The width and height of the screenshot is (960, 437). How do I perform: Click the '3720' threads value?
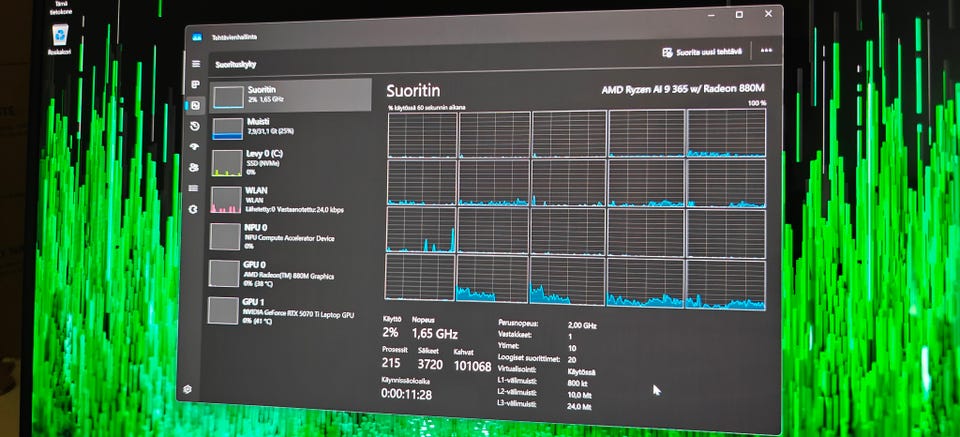pos(430,365)
